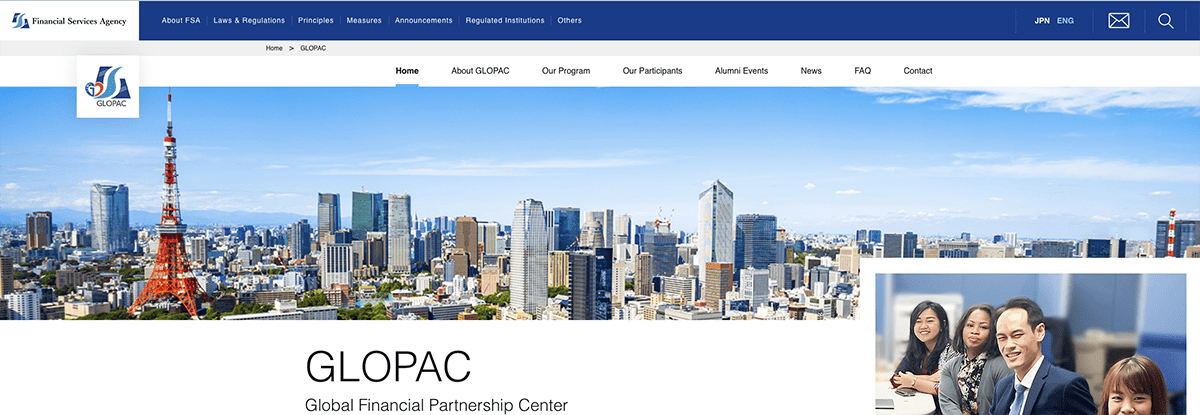Go to About GLOPAC page

[480, 71]
